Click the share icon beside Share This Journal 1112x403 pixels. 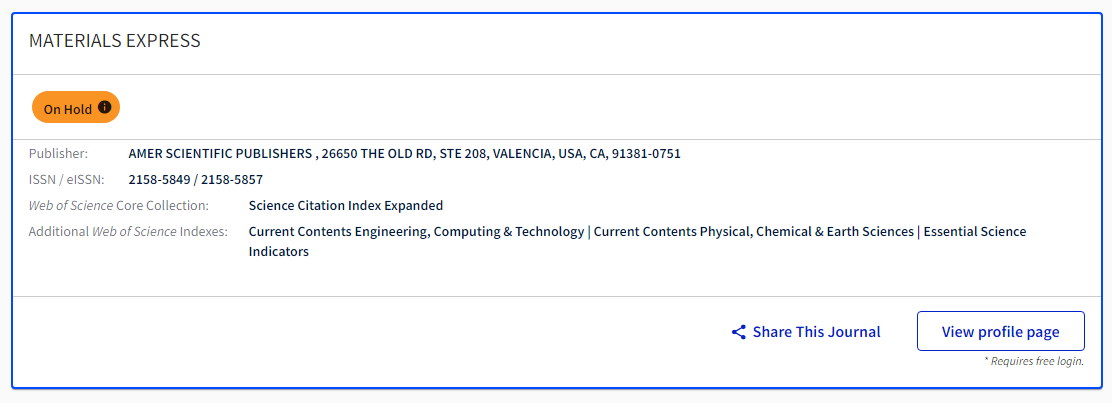[738, 332]
